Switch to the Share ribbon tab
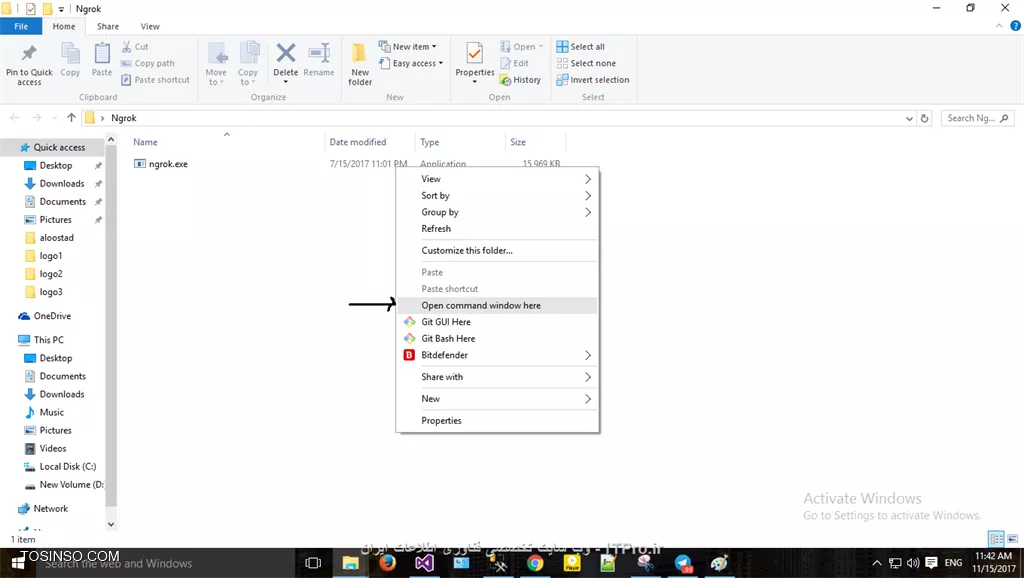Screen dimensions: 1024x578 [108, 26]
